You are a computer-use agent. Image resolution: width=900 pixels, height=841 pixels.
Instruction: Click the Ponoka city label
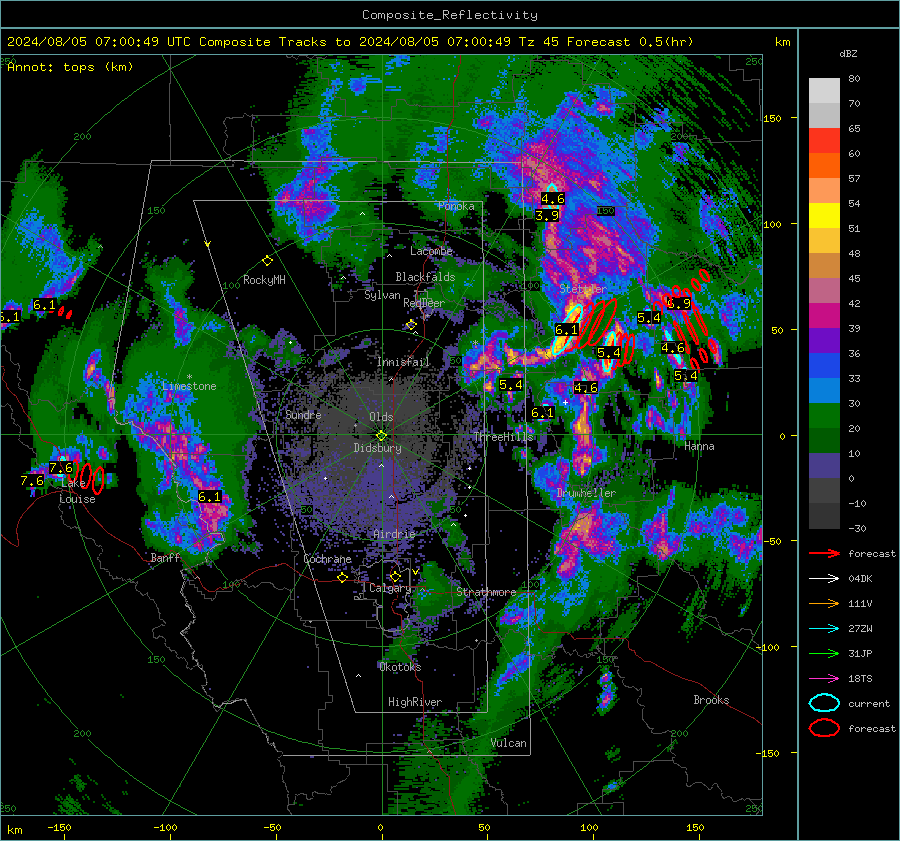456,206
